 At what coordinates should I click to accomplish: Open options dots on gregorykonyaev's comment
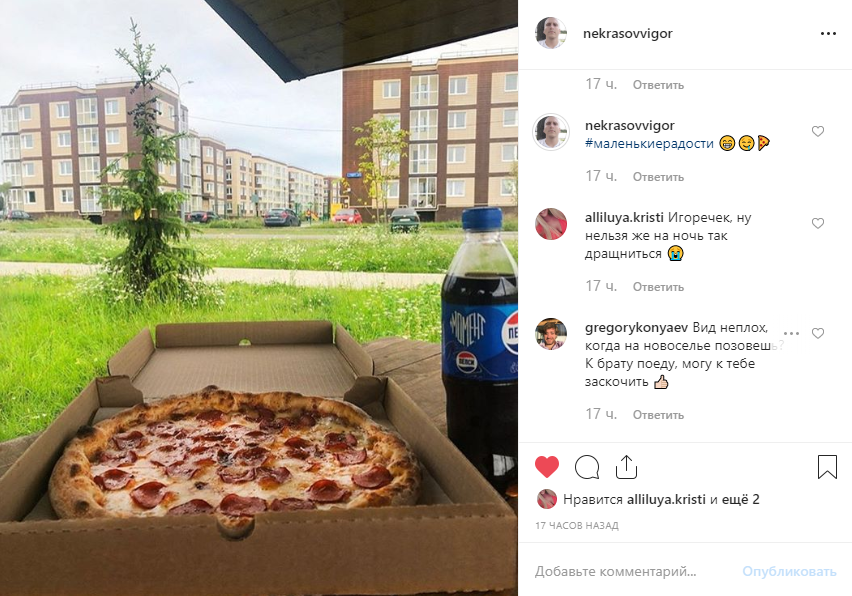click(x=791, y=334)
